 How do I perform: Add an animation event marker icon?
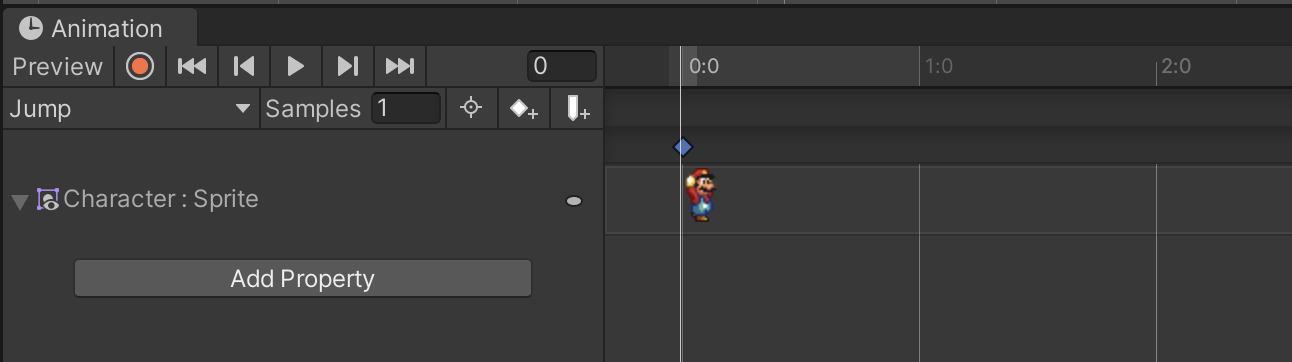pos(577,108)
